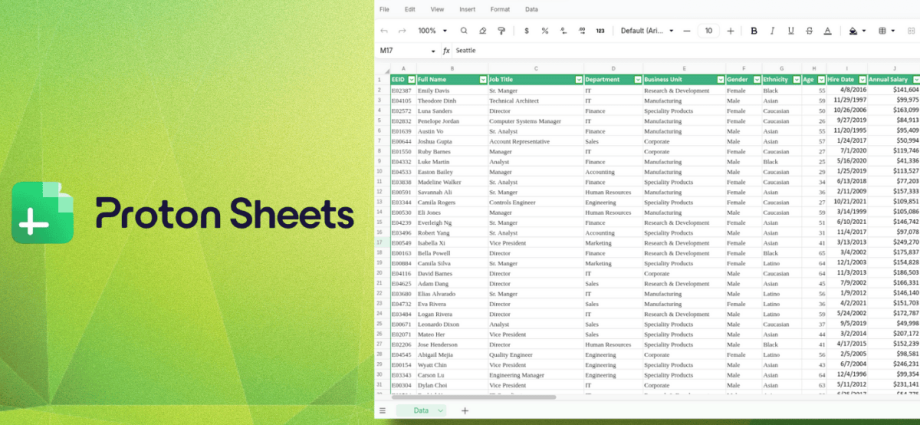The width and height of the screenshot is (920, 425).
Task: Open the View menu
Action: click(x=437, y=9)
